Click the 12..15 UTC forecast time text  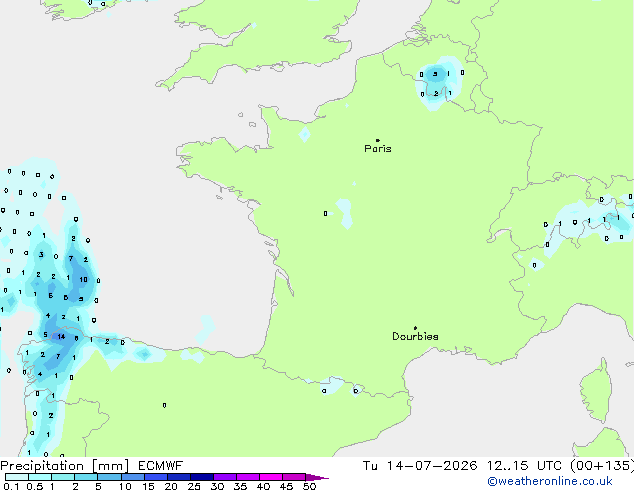pyautogui.click(x=524, y=466)
